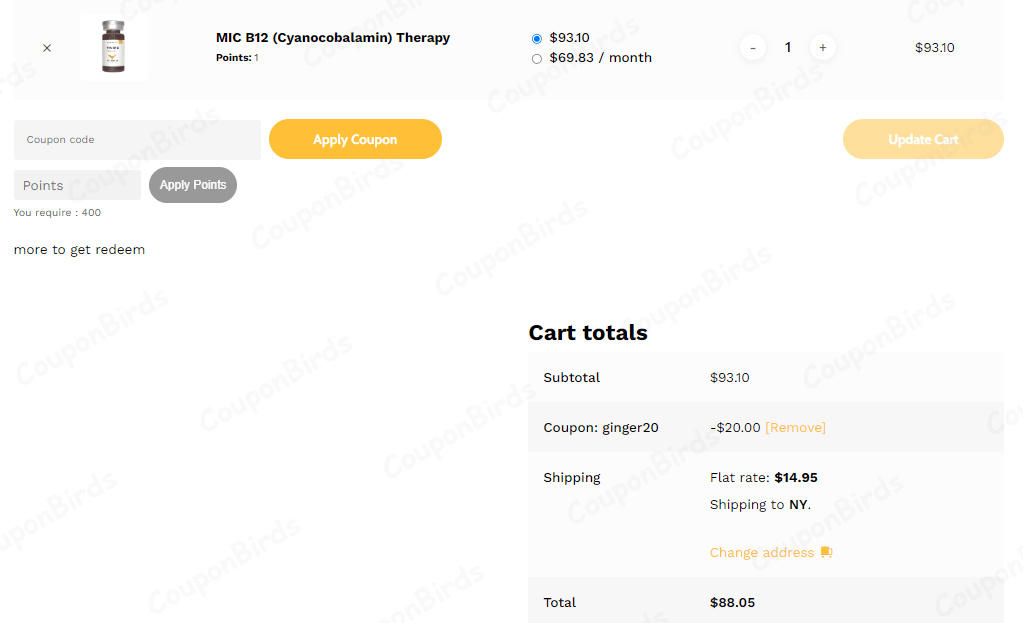Click the Subtotal $93.10 amount
Viewport: 1023px width, 623px height.
tap(731, 377)
